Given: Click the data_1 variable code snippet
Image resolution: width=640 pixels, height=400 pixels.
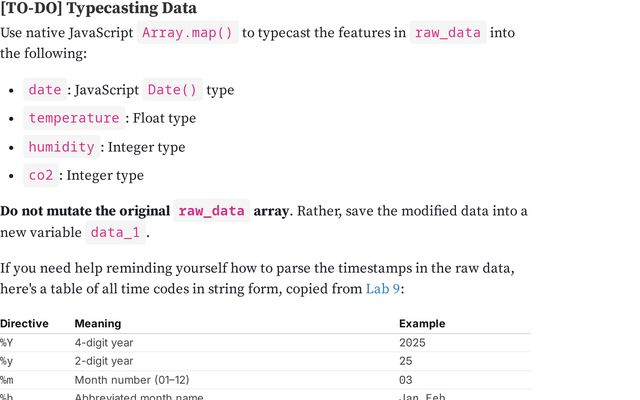Looking at the screenshot, I should point(116,233).
